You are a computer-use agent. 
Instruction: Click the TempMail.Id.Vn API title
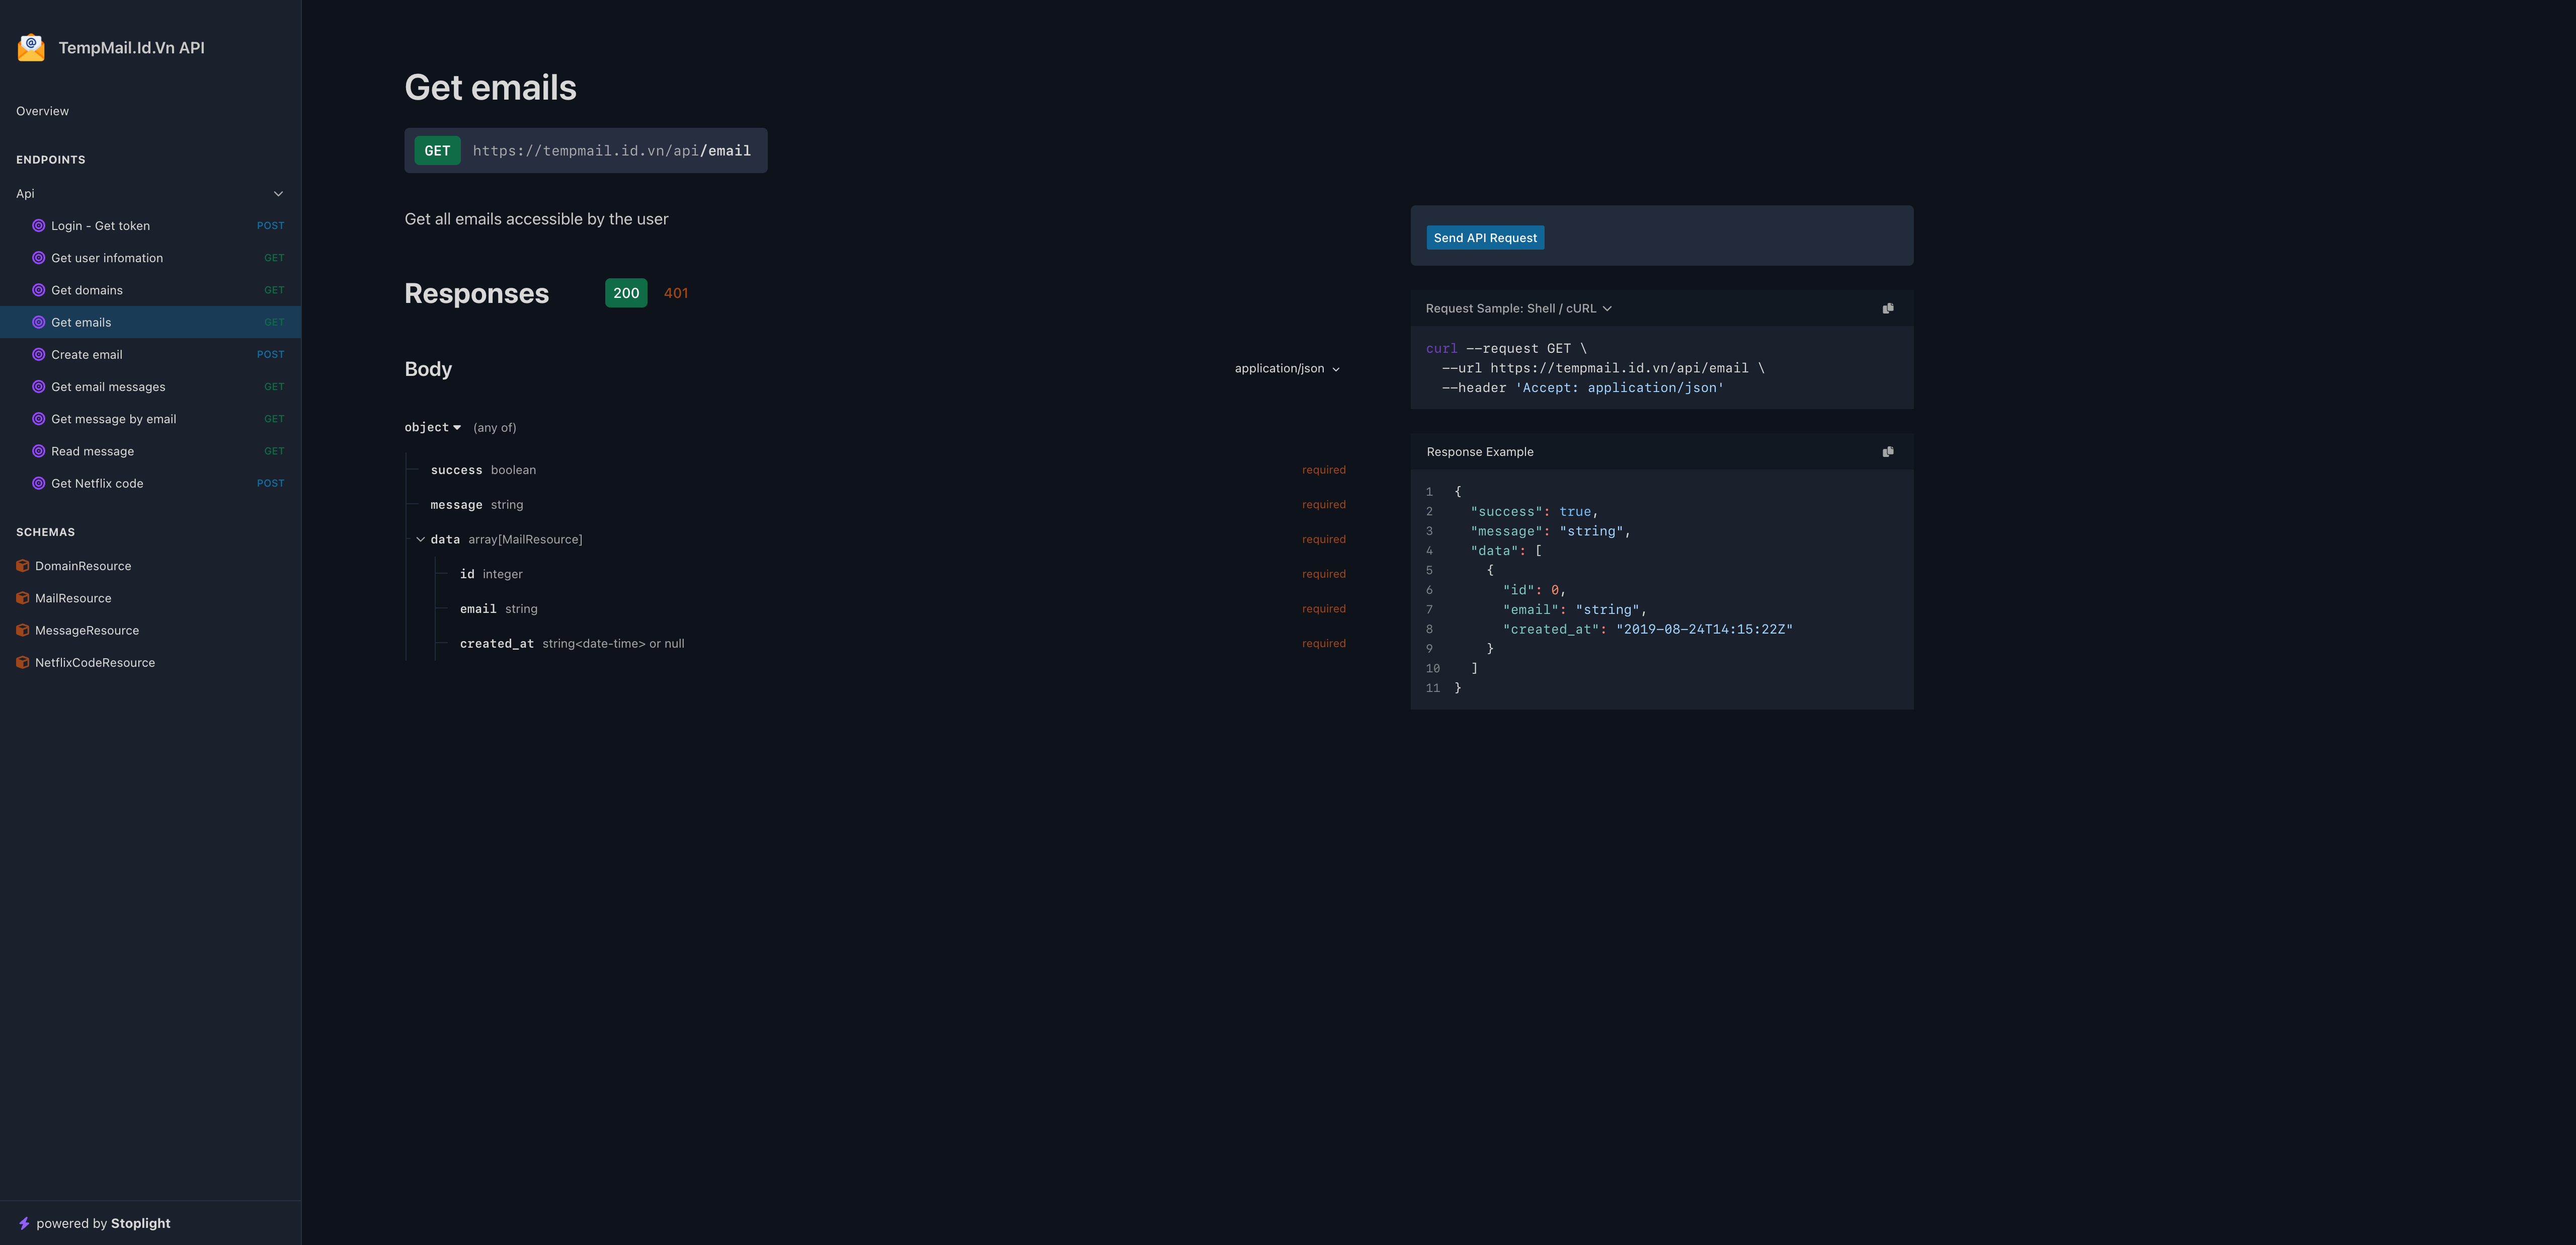pyautogui.click(x=131, y=47)
